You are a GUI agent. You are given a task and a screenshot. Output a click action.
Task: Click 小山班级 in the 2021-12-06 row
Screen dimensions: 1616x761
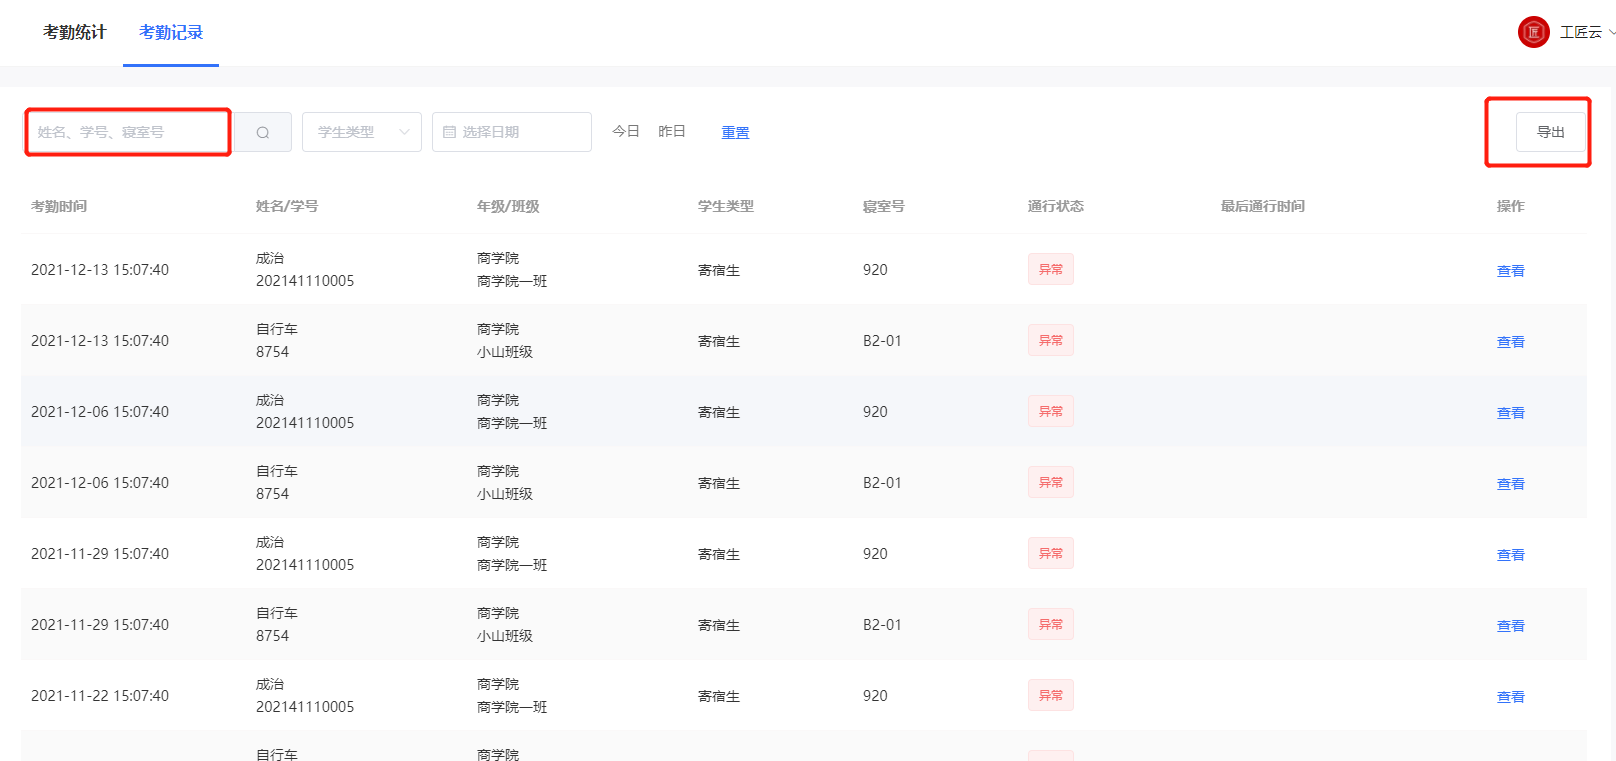tap(505, 494)
